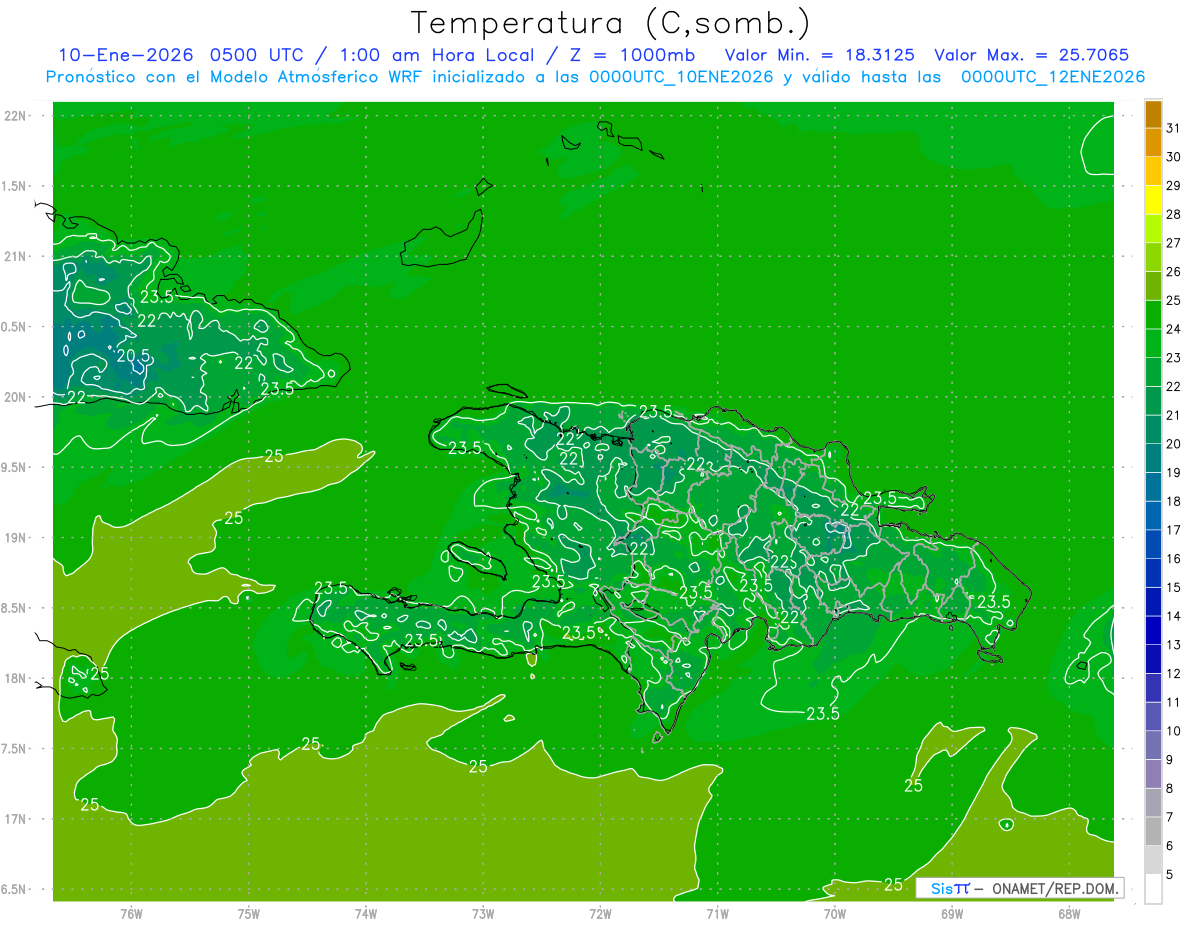Click the color scale label "16"

pos(1174,559)
